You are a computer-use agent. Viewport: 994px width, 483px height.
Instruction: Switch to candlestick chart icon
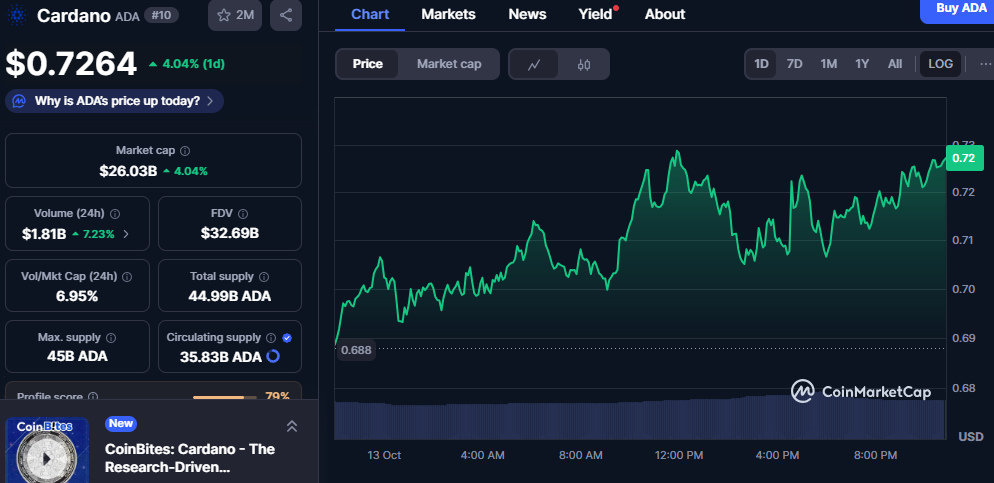(584, 64)
